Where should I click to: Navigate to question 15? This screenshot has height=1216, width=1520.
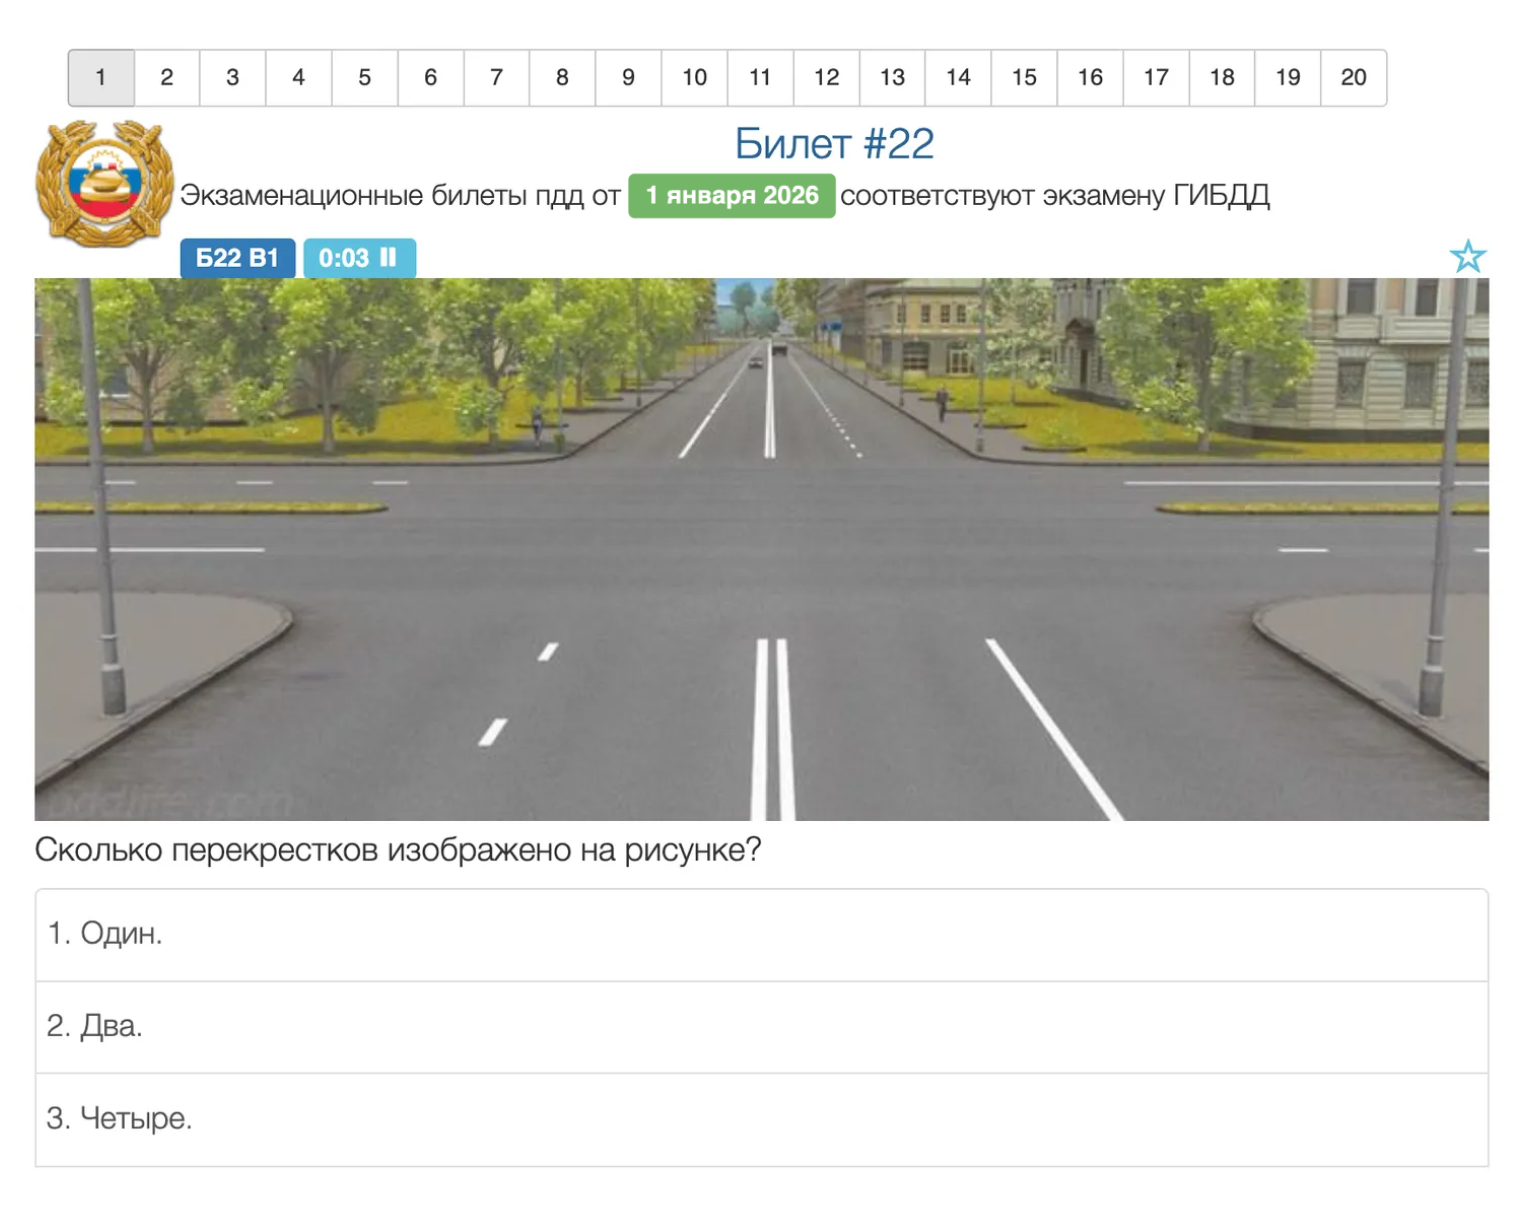click(1024, 78)
